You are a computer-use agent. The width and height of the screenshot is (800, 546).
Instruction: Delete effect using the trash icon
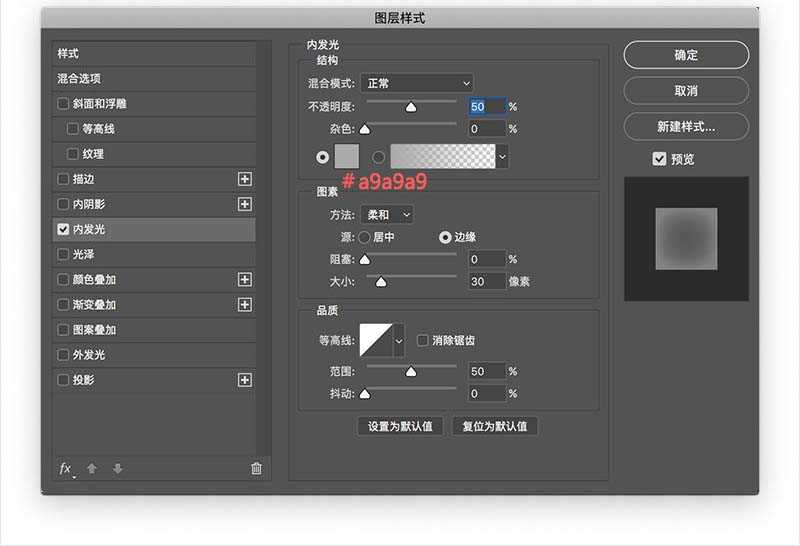256,468
